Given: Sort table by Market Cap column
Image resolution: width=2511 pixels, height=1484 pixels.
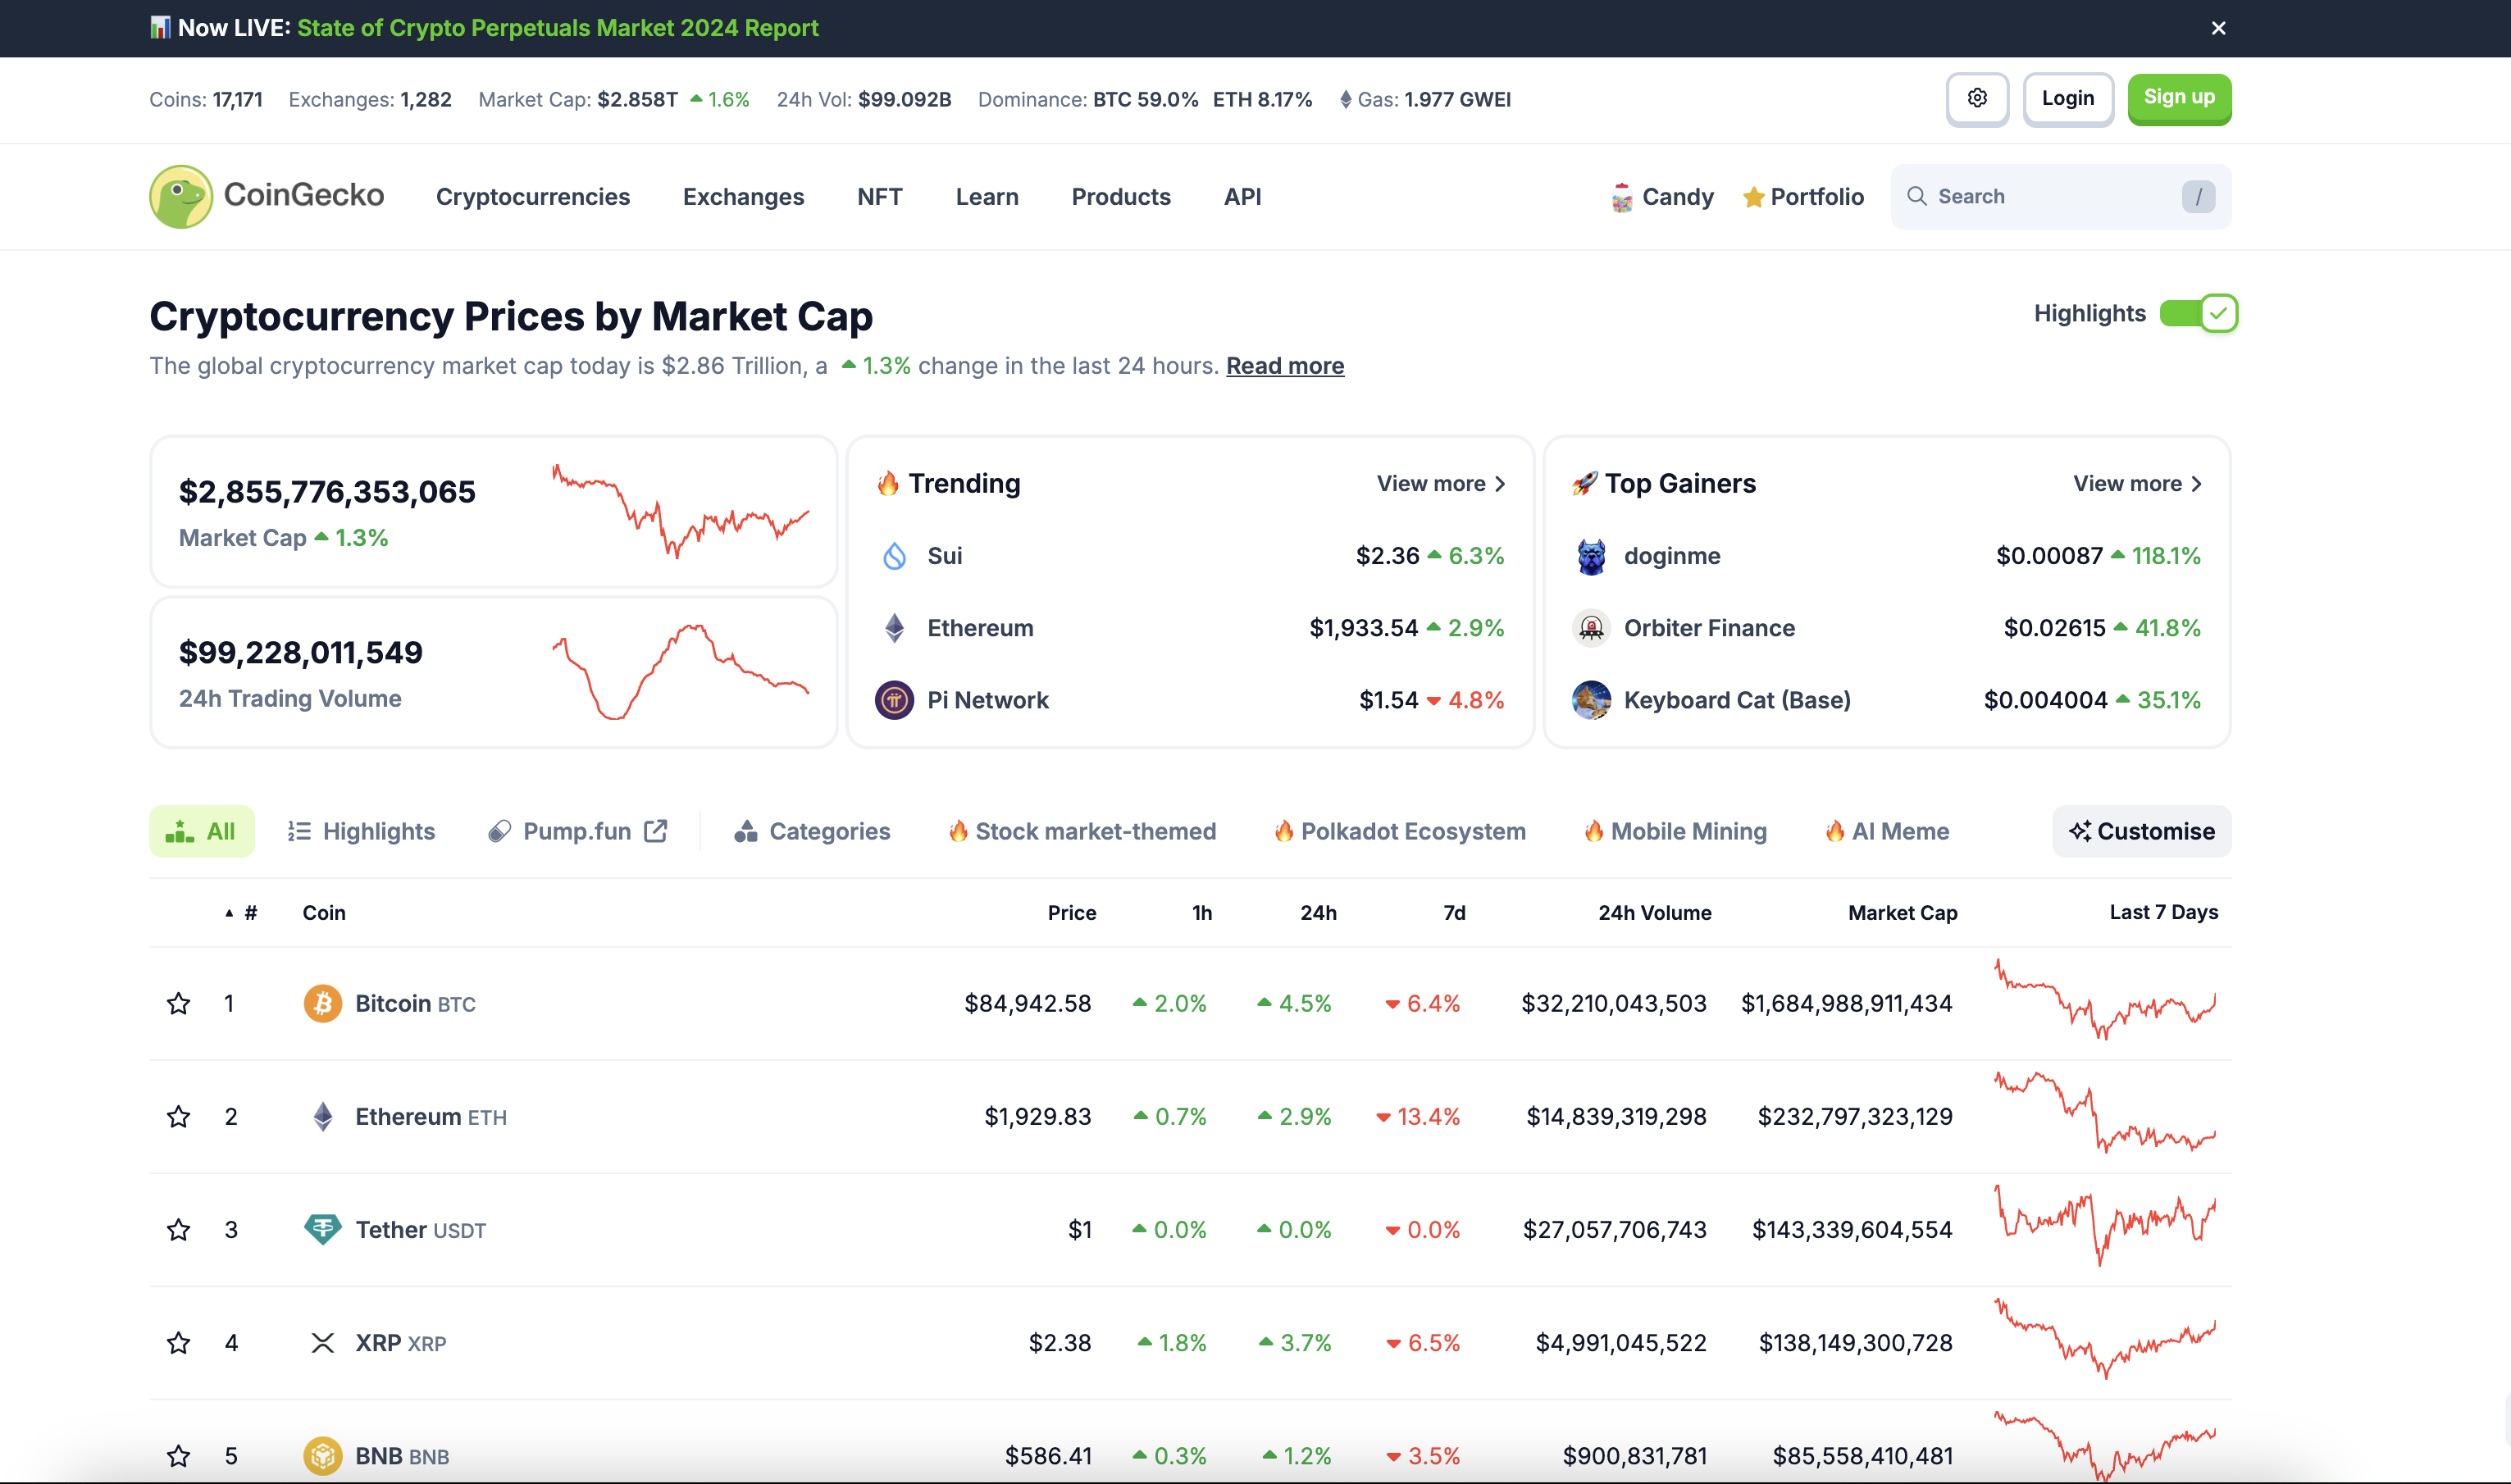Looking at the screenshot, I should click(1902, 913).
